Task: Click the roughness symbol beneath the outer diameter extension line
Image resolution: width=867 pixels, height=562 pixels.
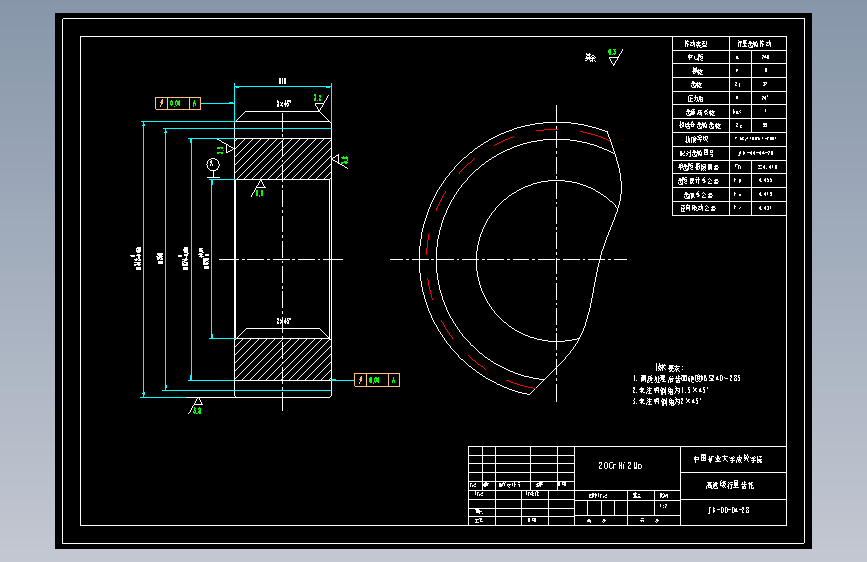Action: (196, 406)
